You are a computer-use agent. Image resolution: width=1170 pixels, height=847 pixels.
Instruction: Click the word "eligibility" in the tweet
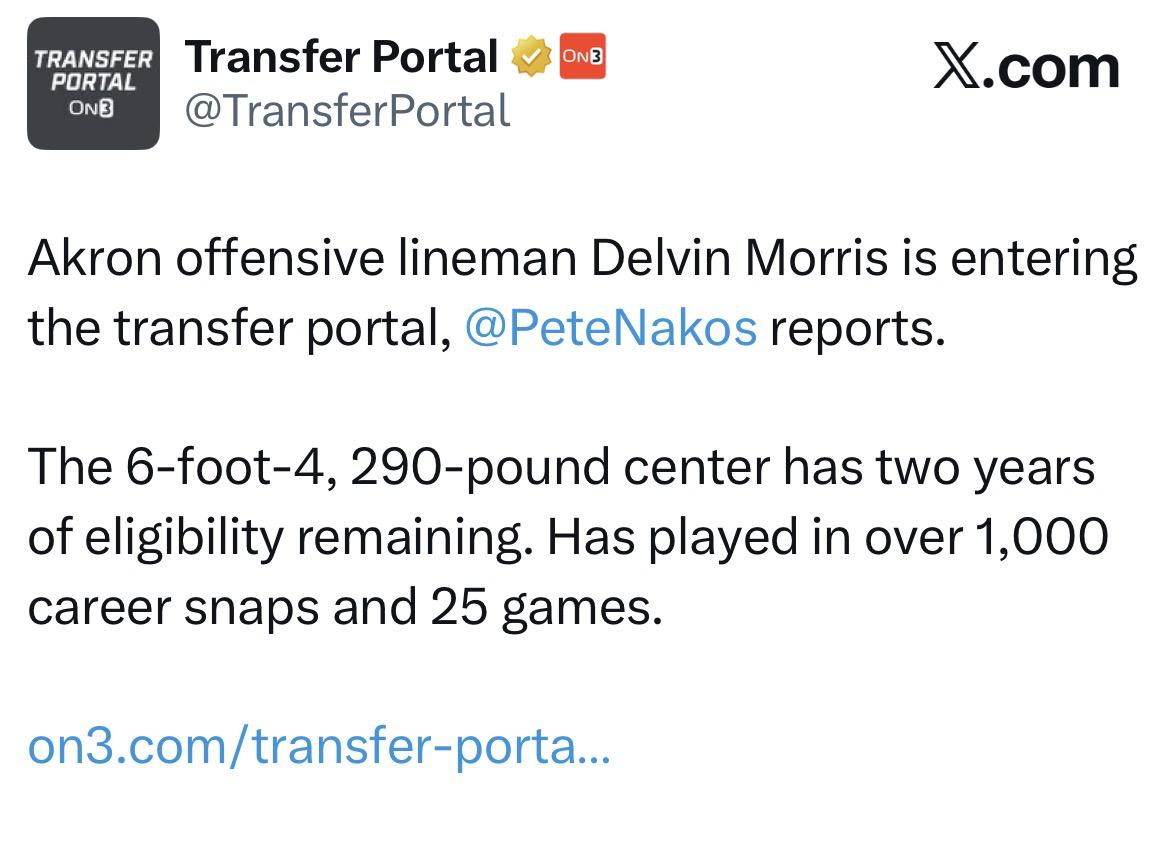184,537
